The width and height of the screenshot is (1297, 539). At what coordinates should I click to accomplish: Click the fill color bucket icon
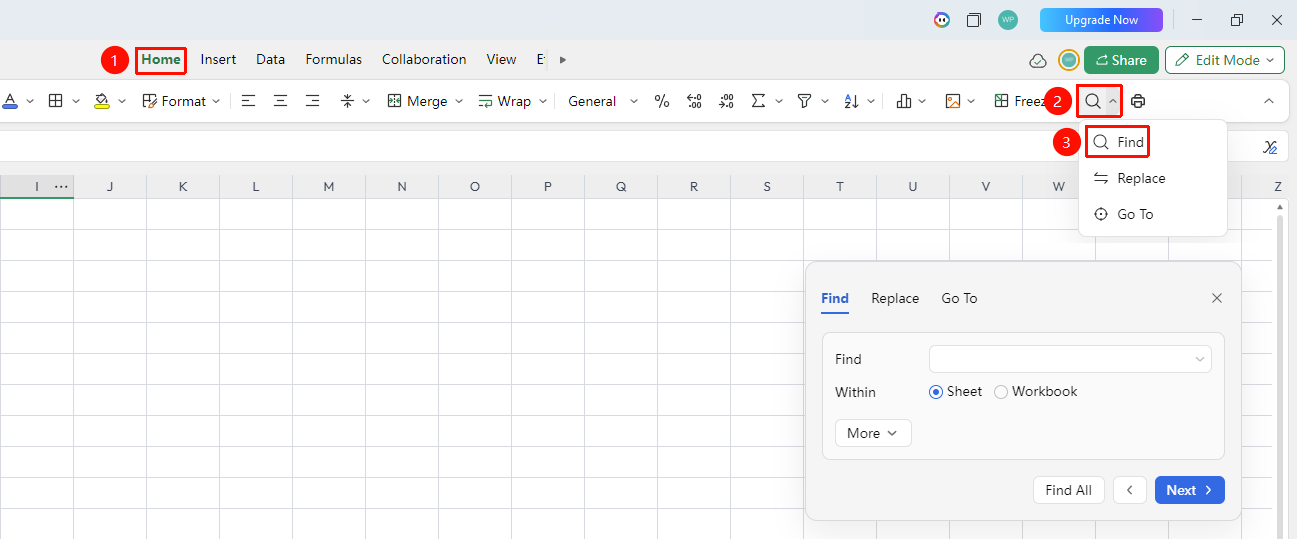(102, 101)
